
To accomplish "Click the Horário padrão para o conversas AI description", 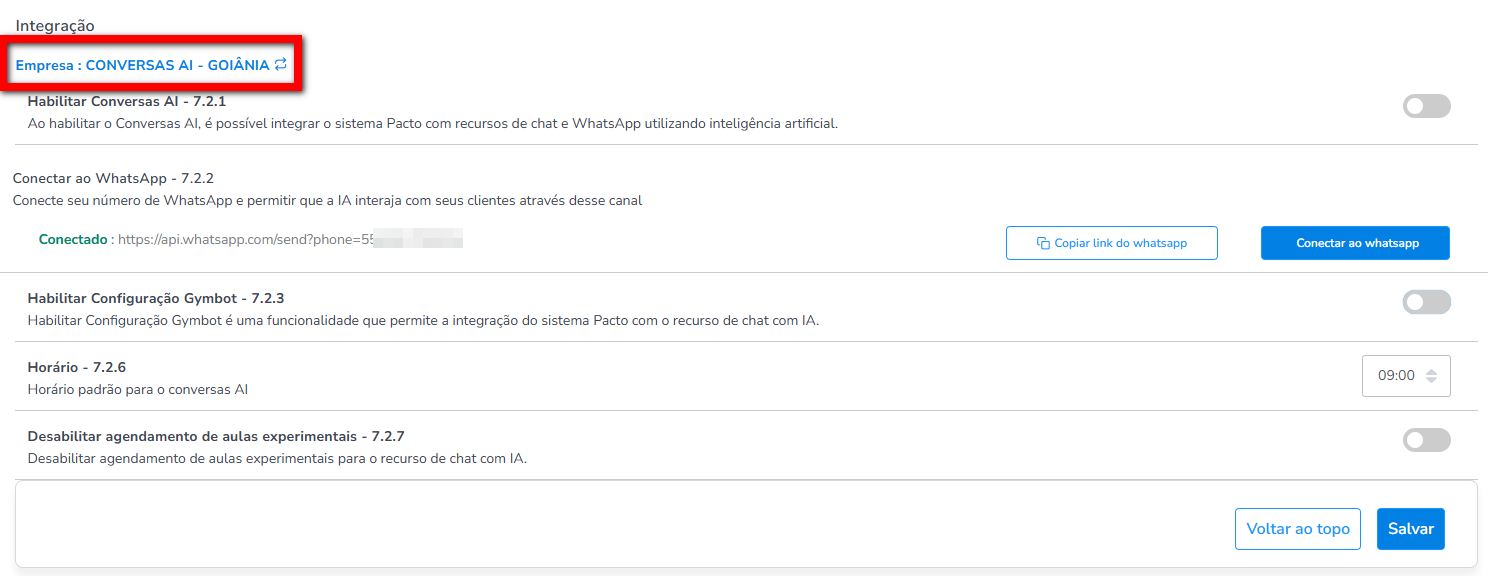I will coord(138,389).
